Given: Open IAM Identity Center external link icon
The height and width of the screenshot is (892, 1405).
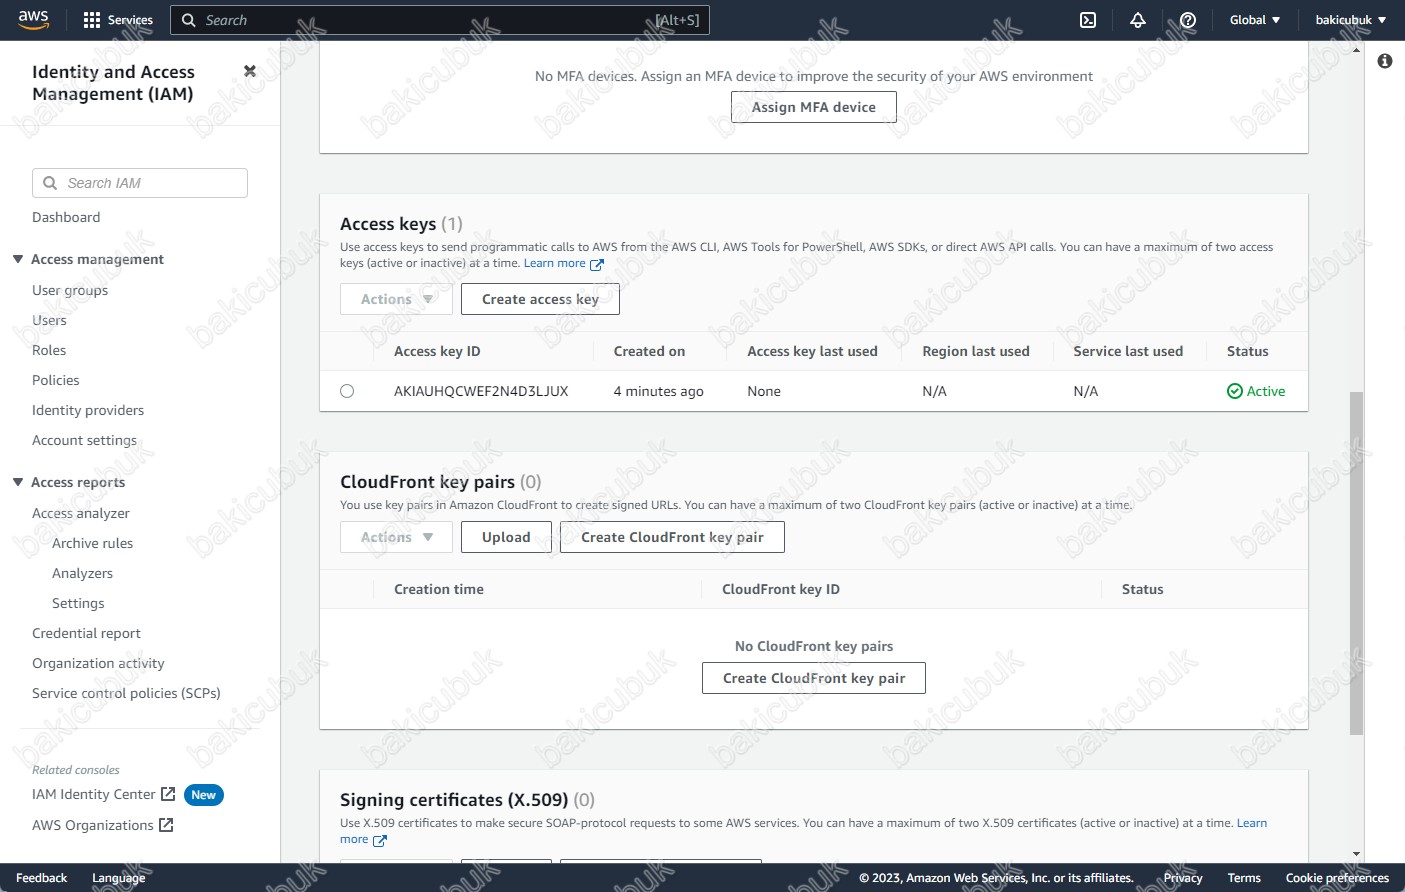Looking at the screenshot, I should (x=168, y=794).
